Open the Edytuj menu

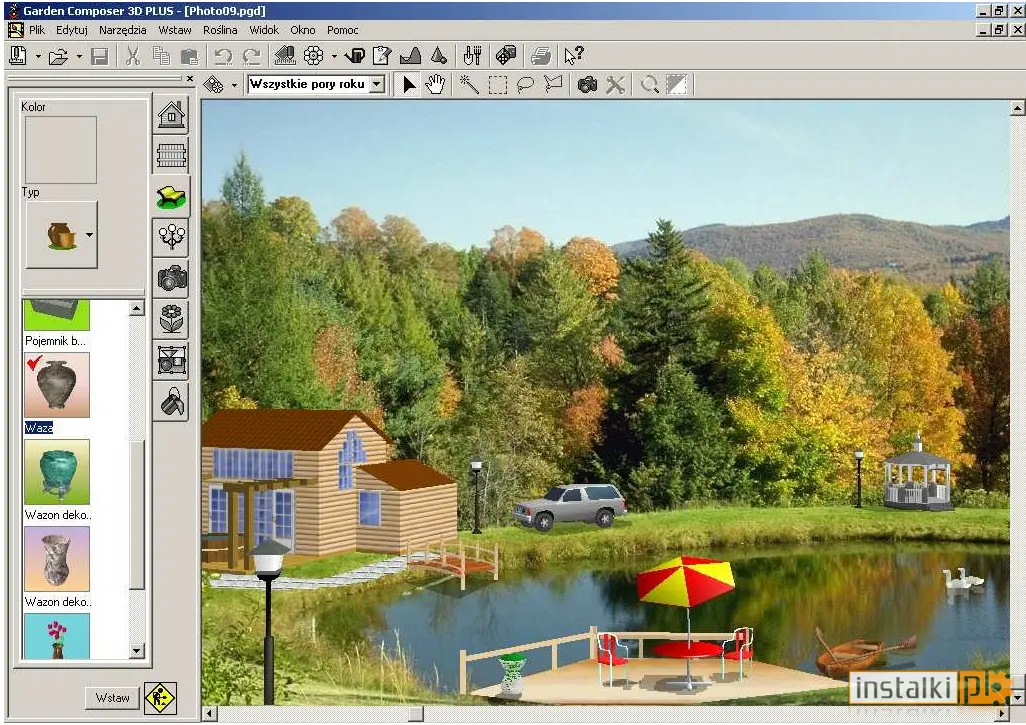[72, 30]
